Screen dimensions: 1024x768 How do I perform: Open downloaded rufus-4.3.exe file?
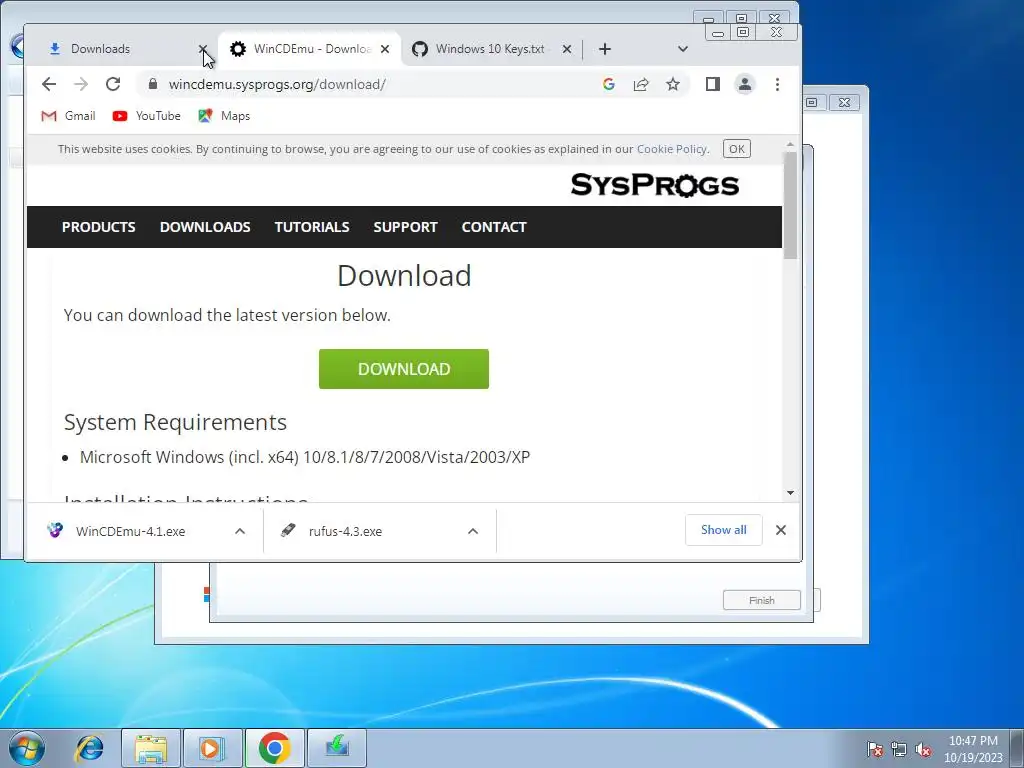click(345, 531)
